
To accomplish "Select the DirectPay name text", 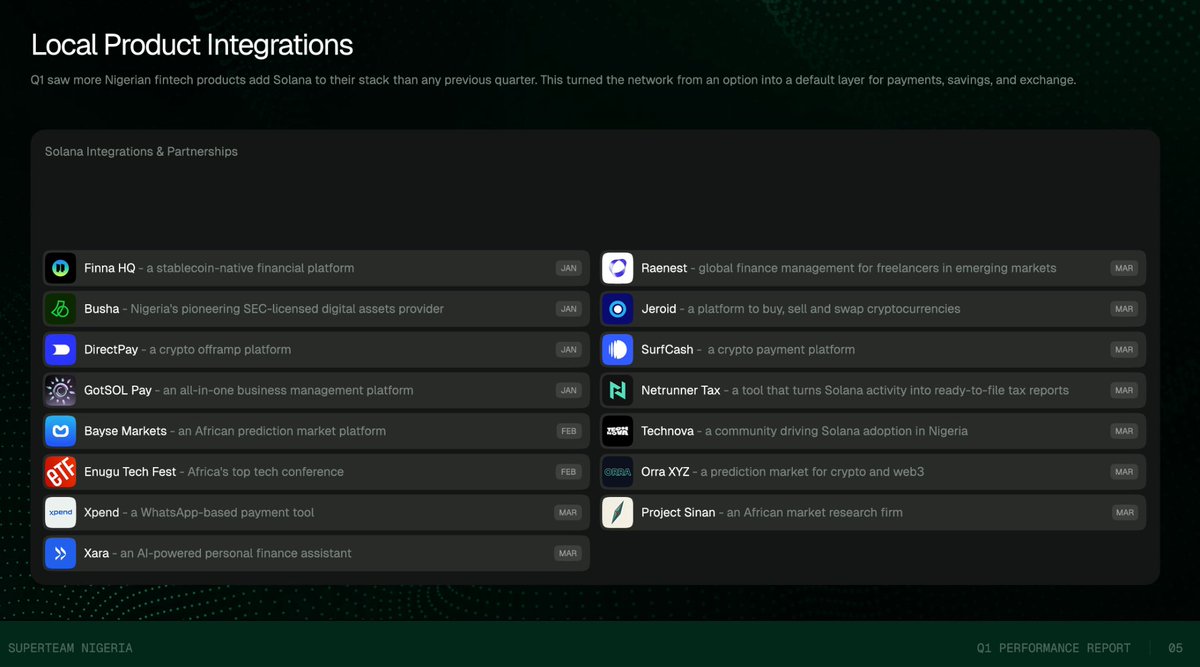I will [x=110, y=350].
